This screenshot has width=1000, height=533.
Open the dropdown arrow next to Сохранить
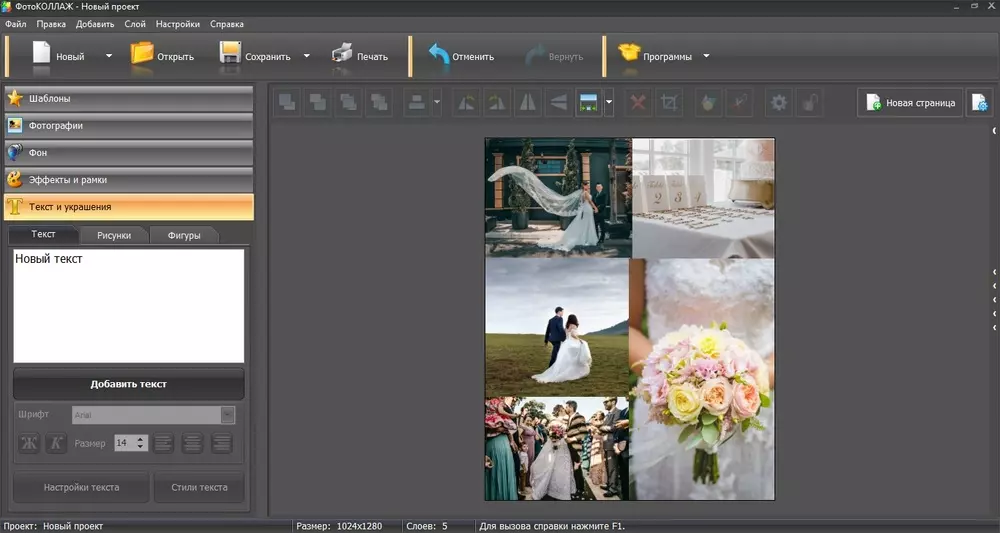307,56
